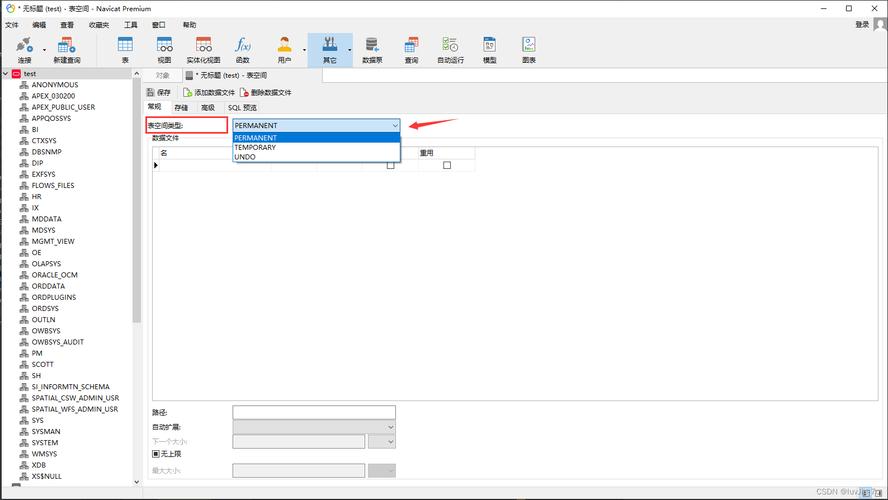Open 自动运行 automation icon
Image resolution: width=888 pixels, height=500 pixels.
(450, 44)
